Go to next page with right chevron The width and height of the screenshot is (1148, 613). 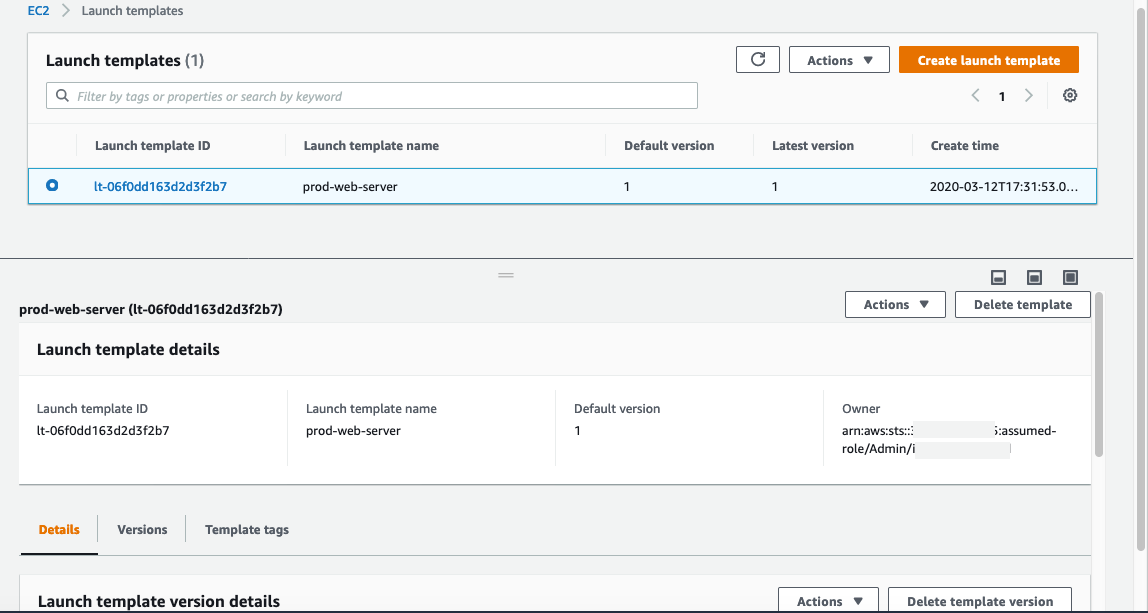point(1029,95)
